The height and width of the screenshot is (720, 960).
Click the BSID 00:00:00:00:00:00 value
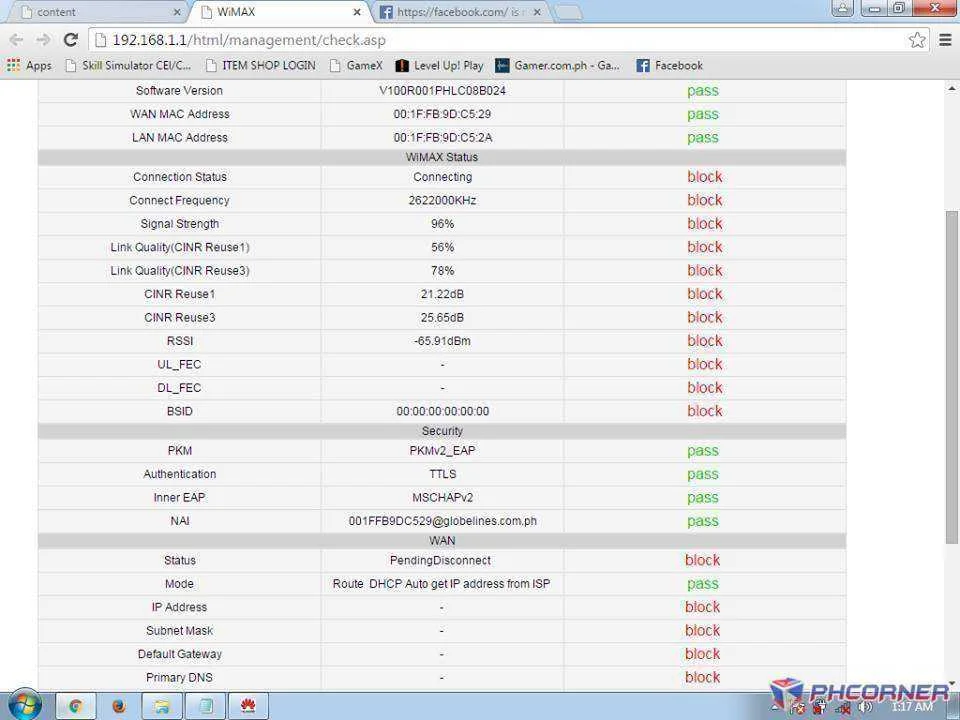[442, 411]
